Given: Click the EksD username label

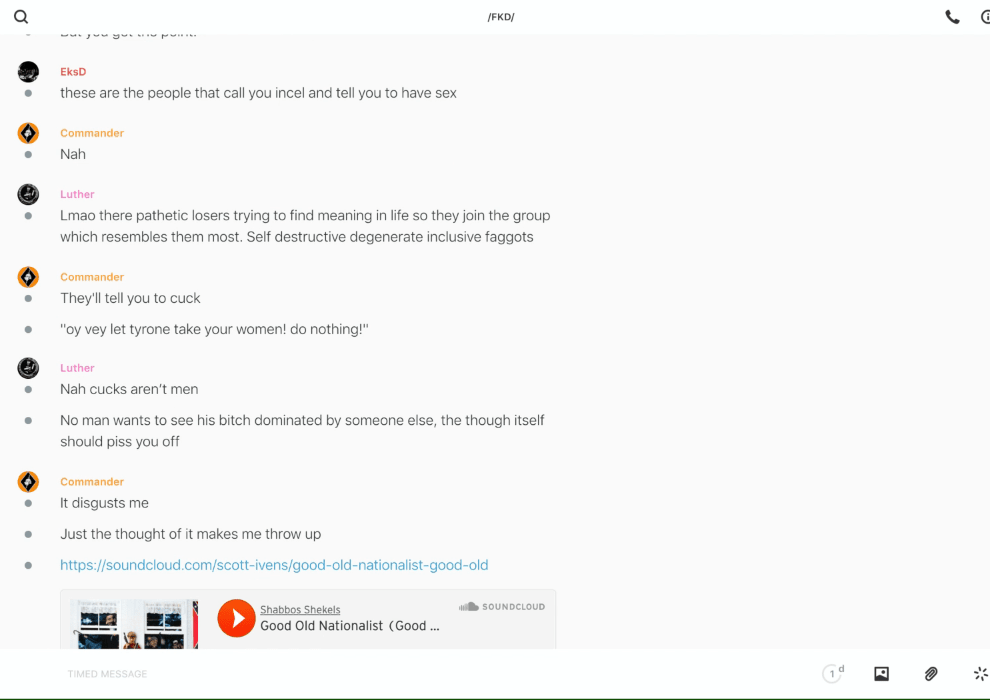Looking at the screenshot, I should [x=73, y=72].
